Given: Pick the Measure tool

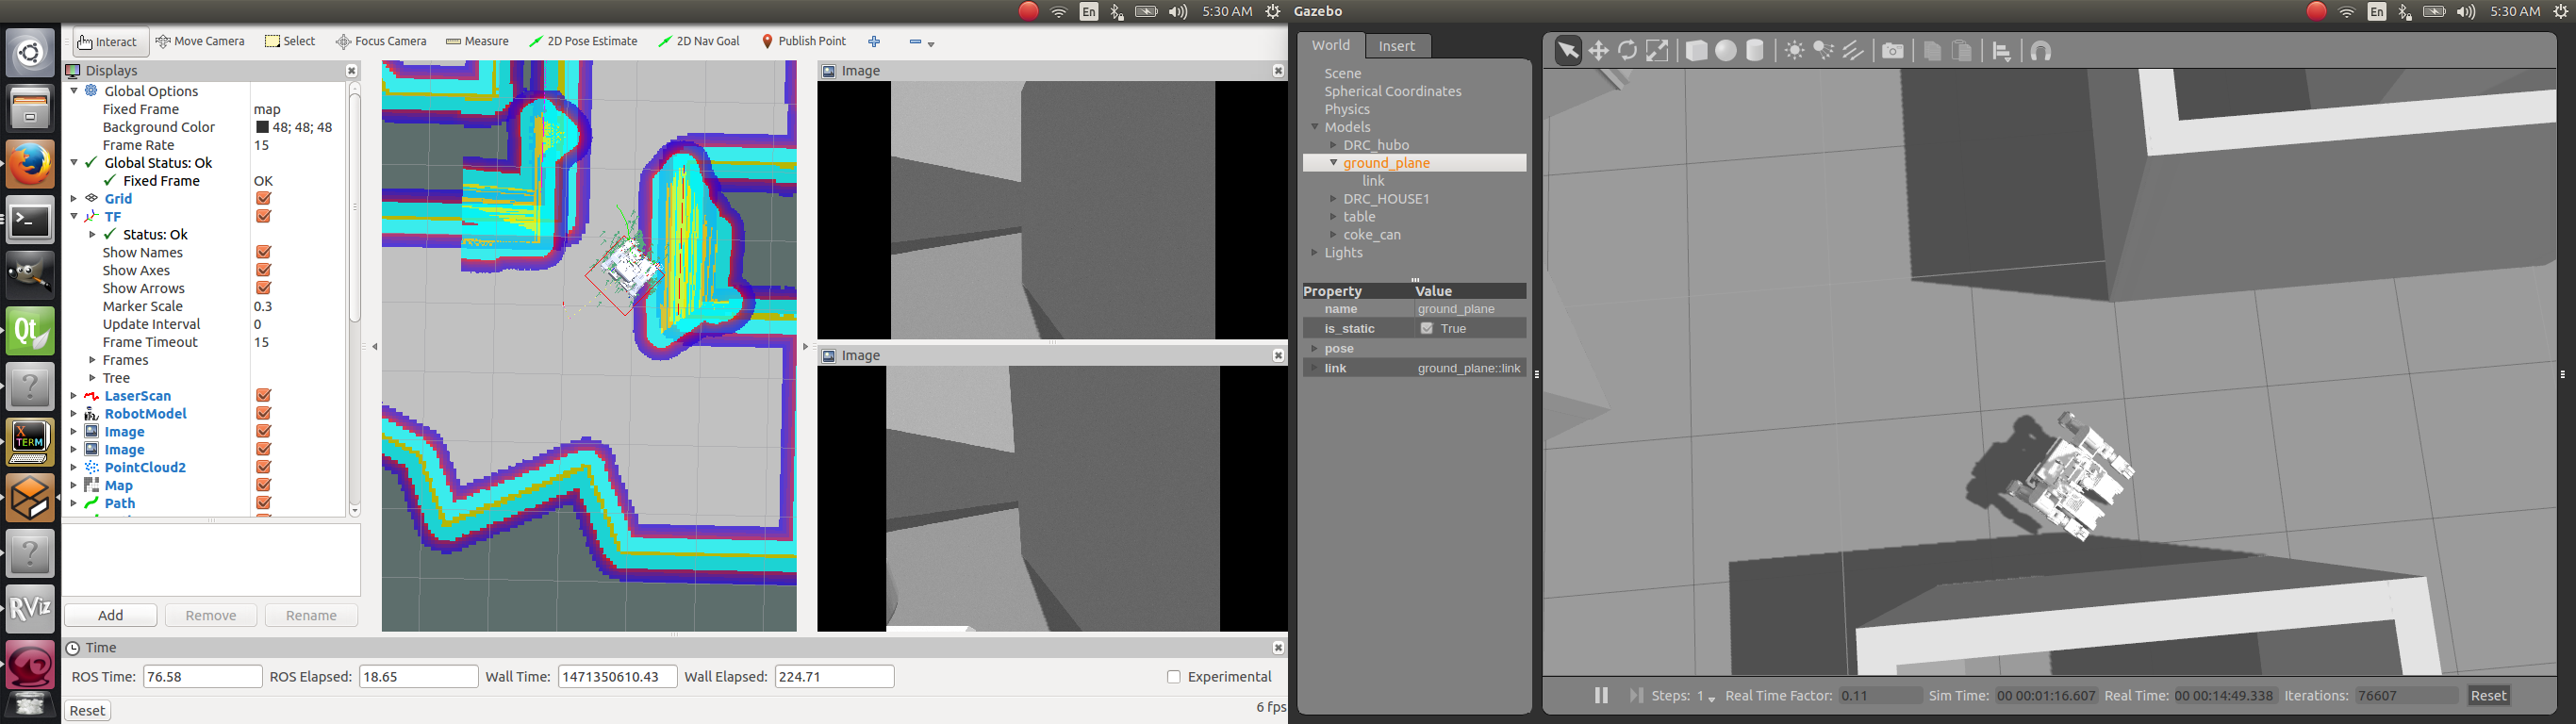Looking at the screenshot, I should (x=477, y=42).
